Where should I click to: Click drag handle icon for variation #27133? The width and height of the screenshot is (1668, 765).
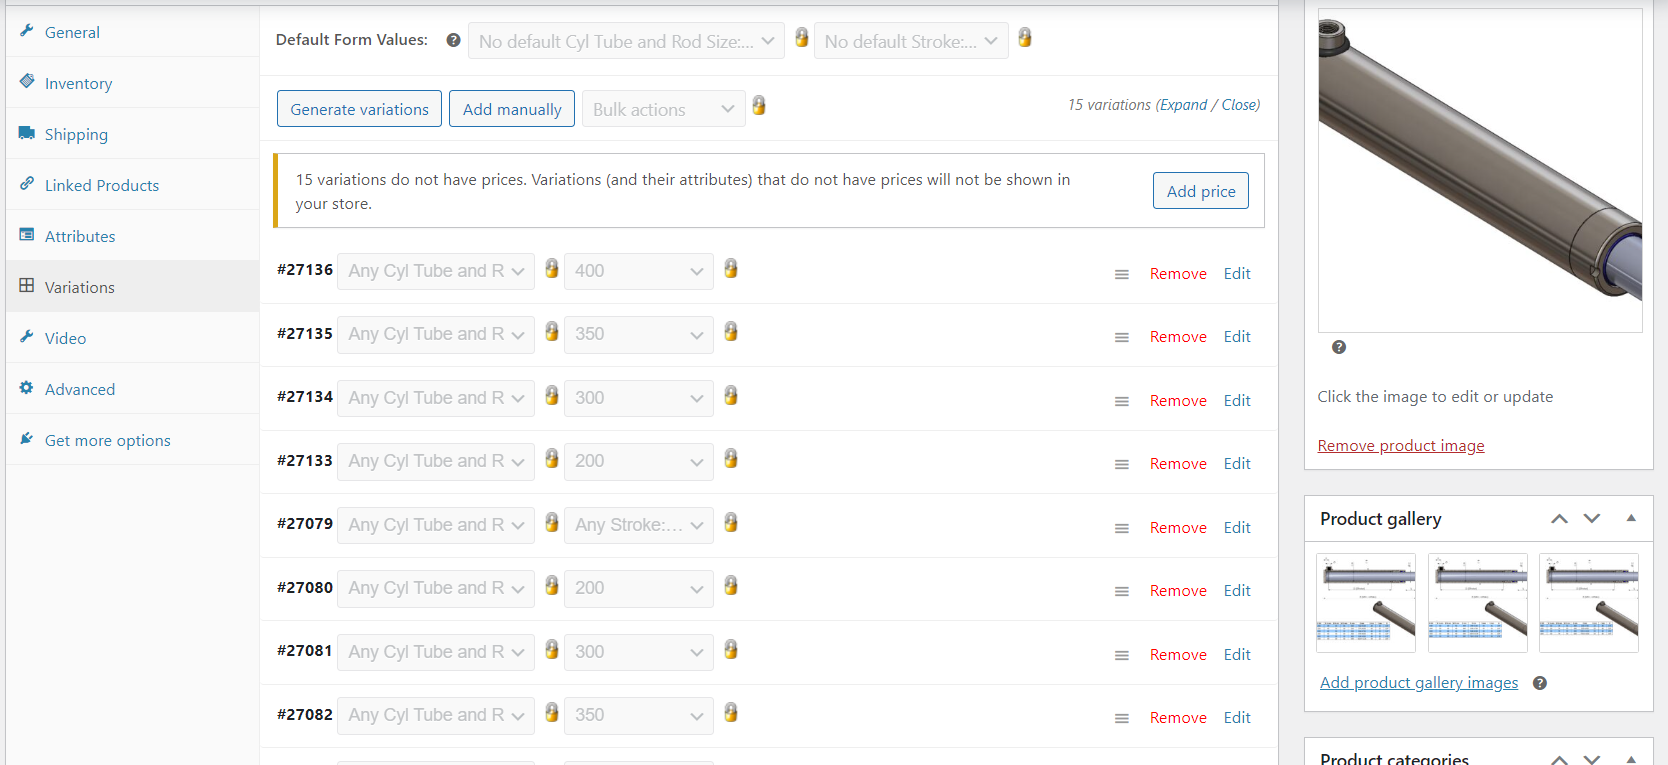(x=1122, y=464)
